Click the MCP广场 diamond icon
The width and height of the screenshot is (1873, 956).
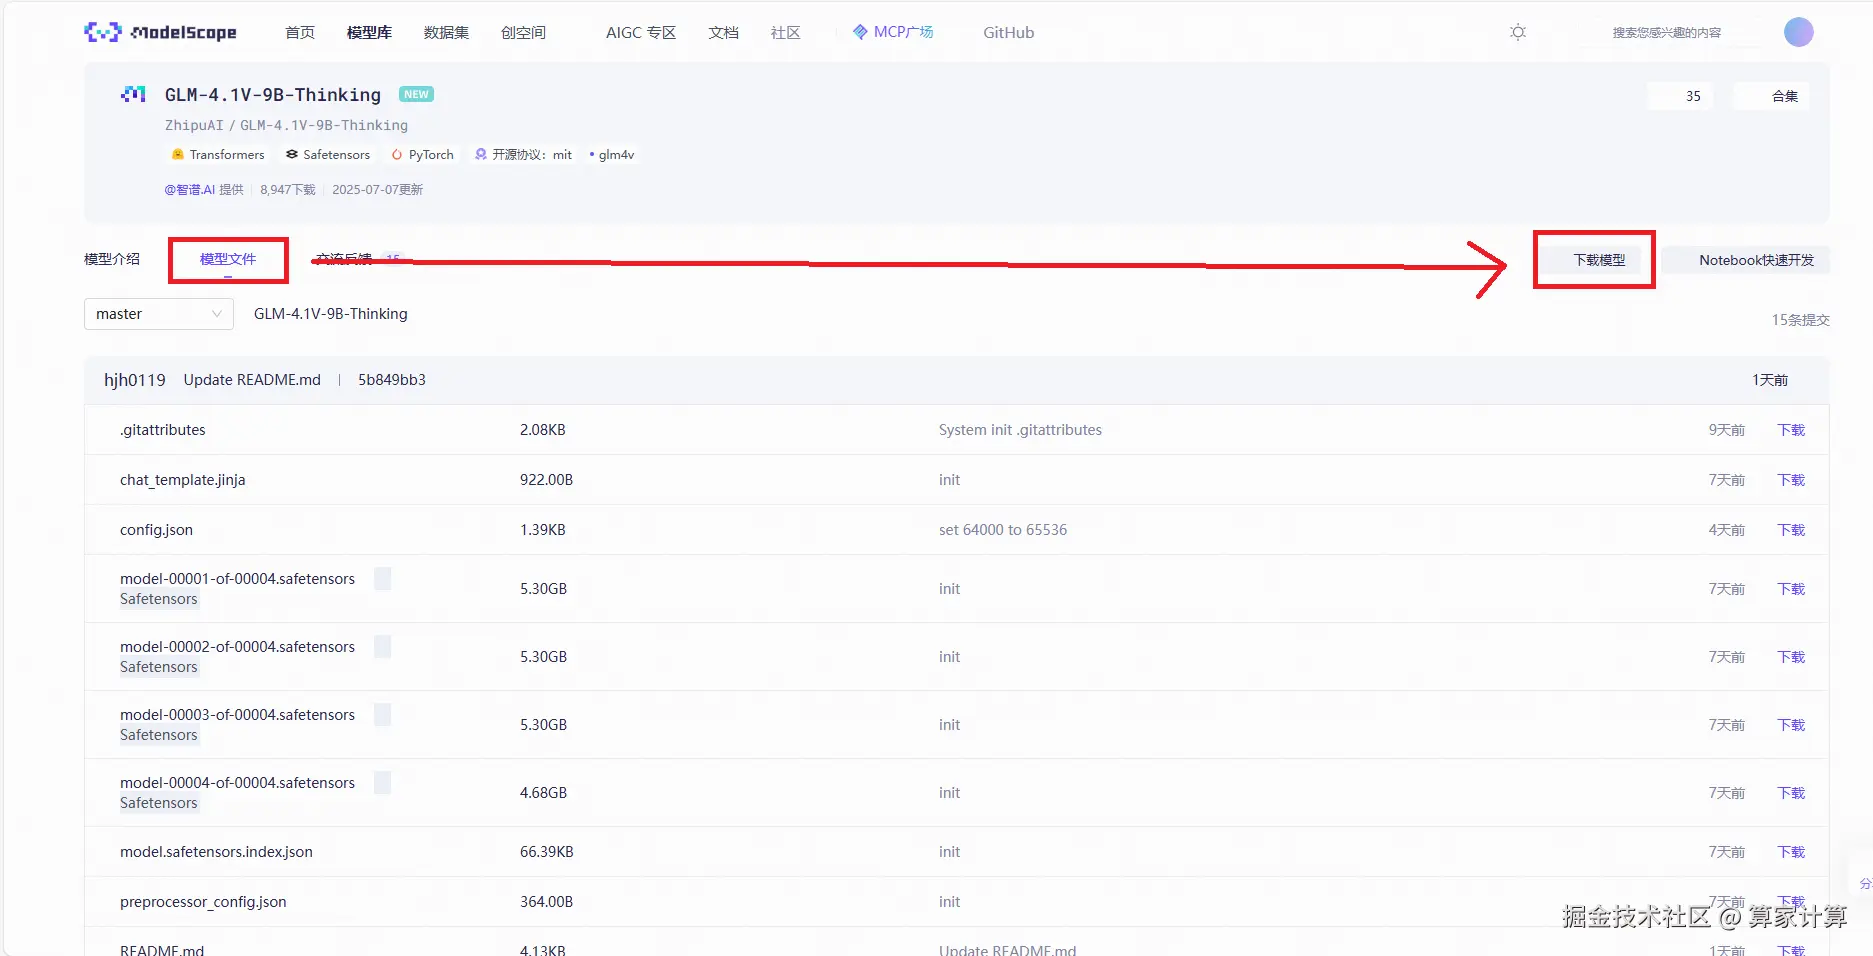click(x=860, y=32)
